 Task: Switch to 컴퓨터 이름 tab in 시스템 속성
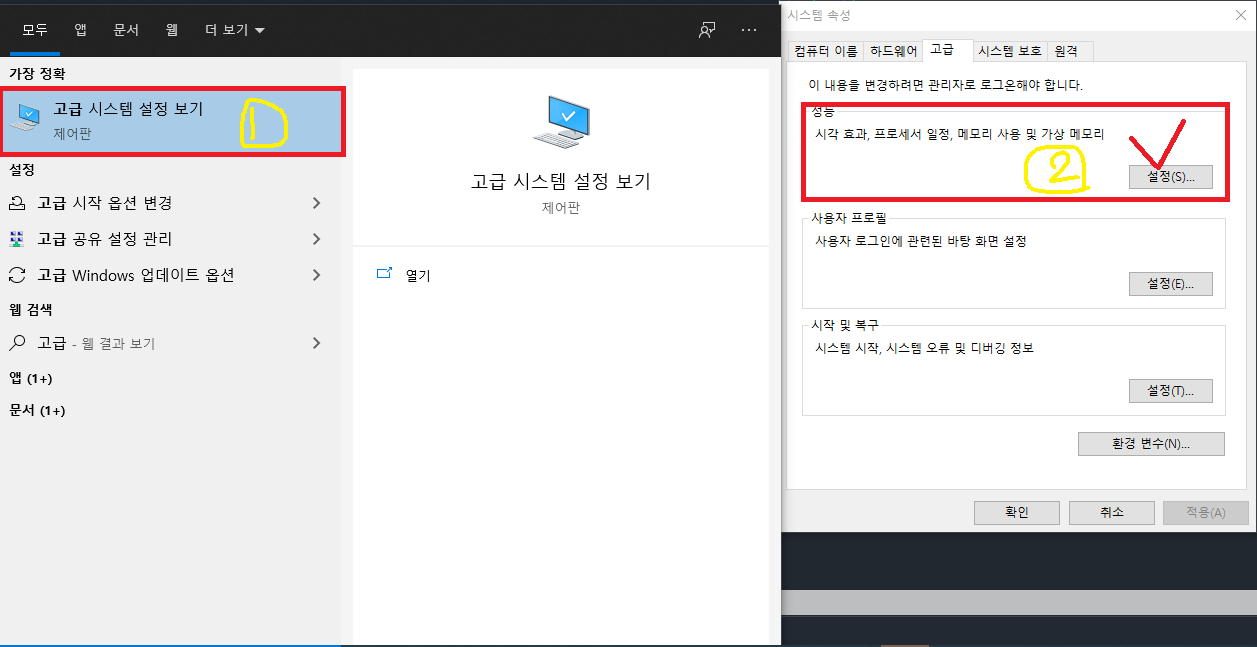click(825, 51)
